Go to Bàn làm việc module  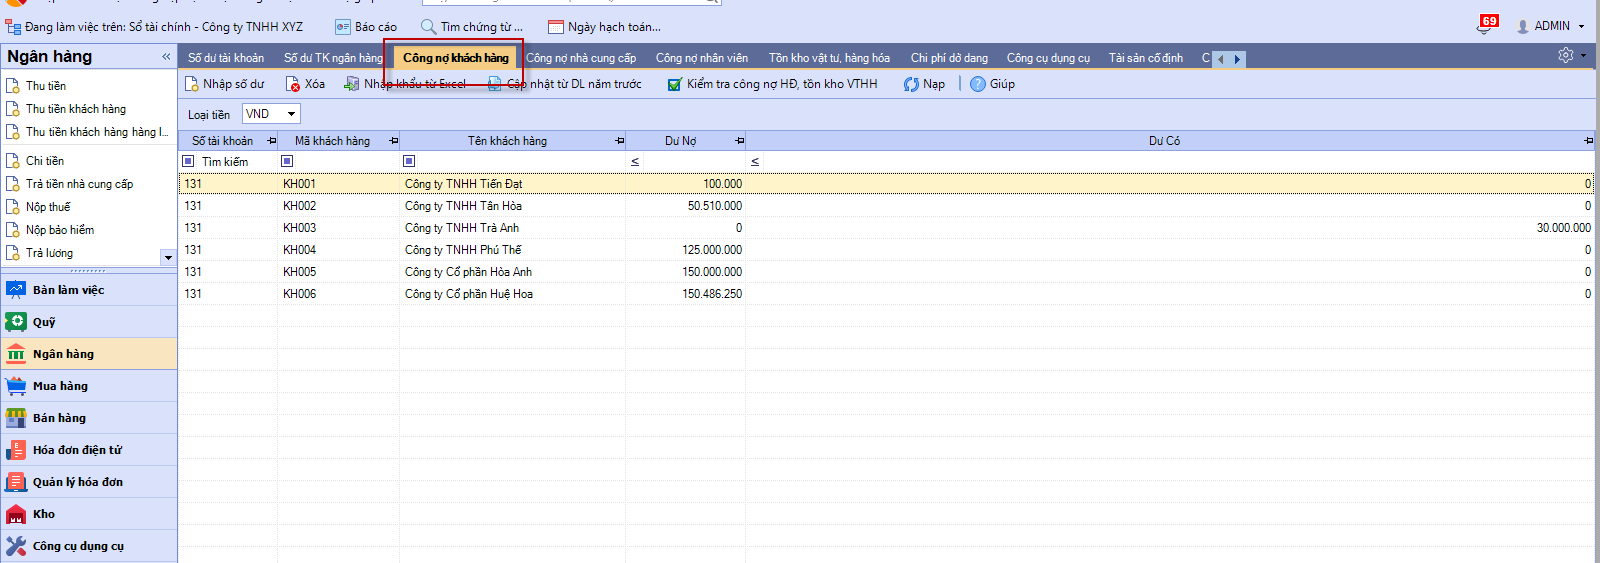89,290
